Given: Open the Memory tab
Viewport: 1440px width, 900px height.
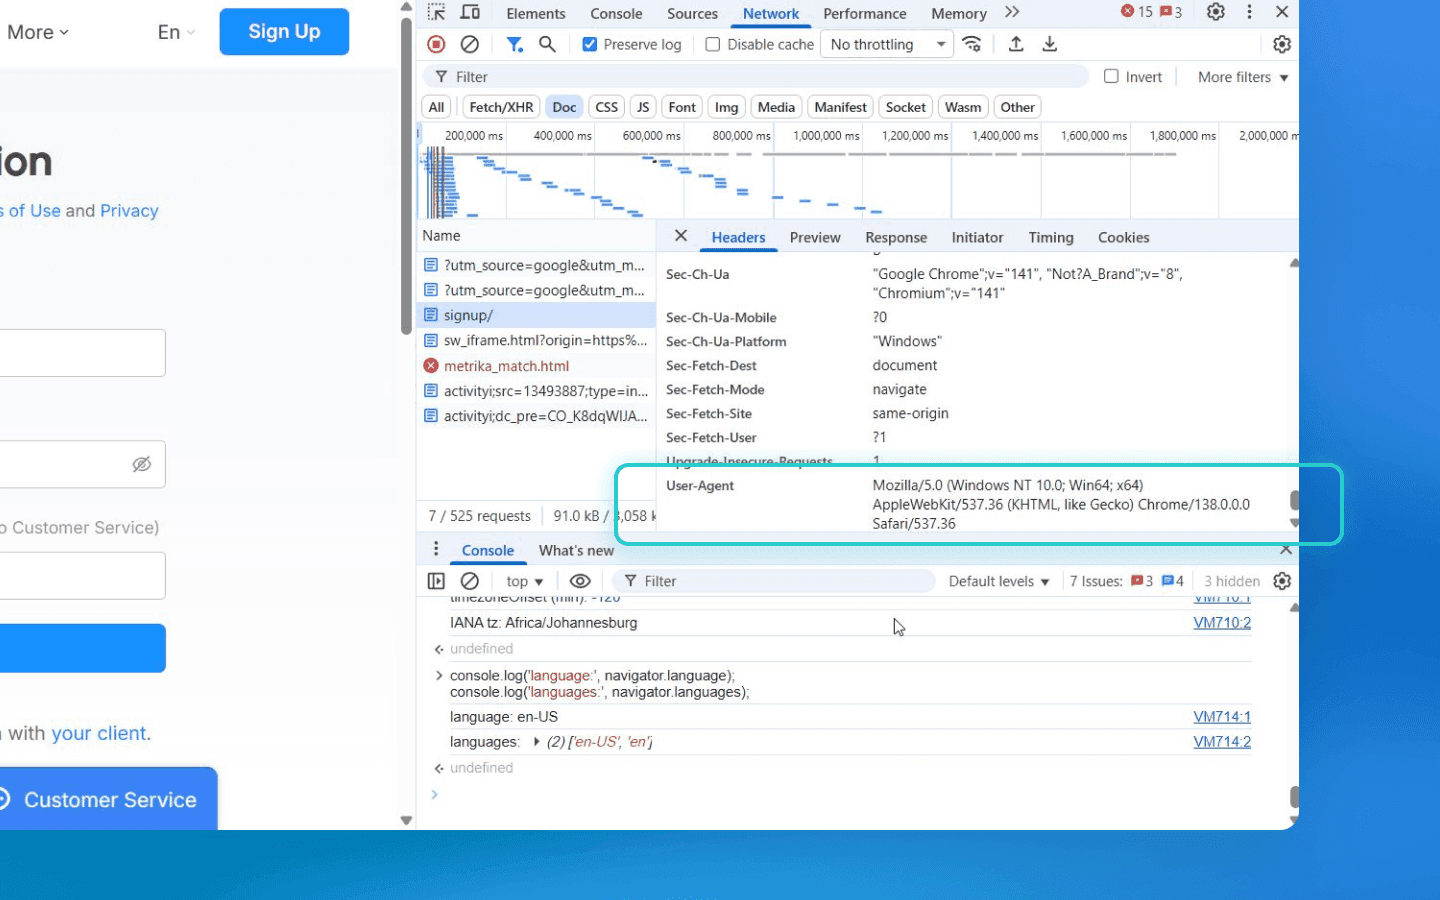Looking at the screenshot, I should pyautogui.click(x=959, y=14).
